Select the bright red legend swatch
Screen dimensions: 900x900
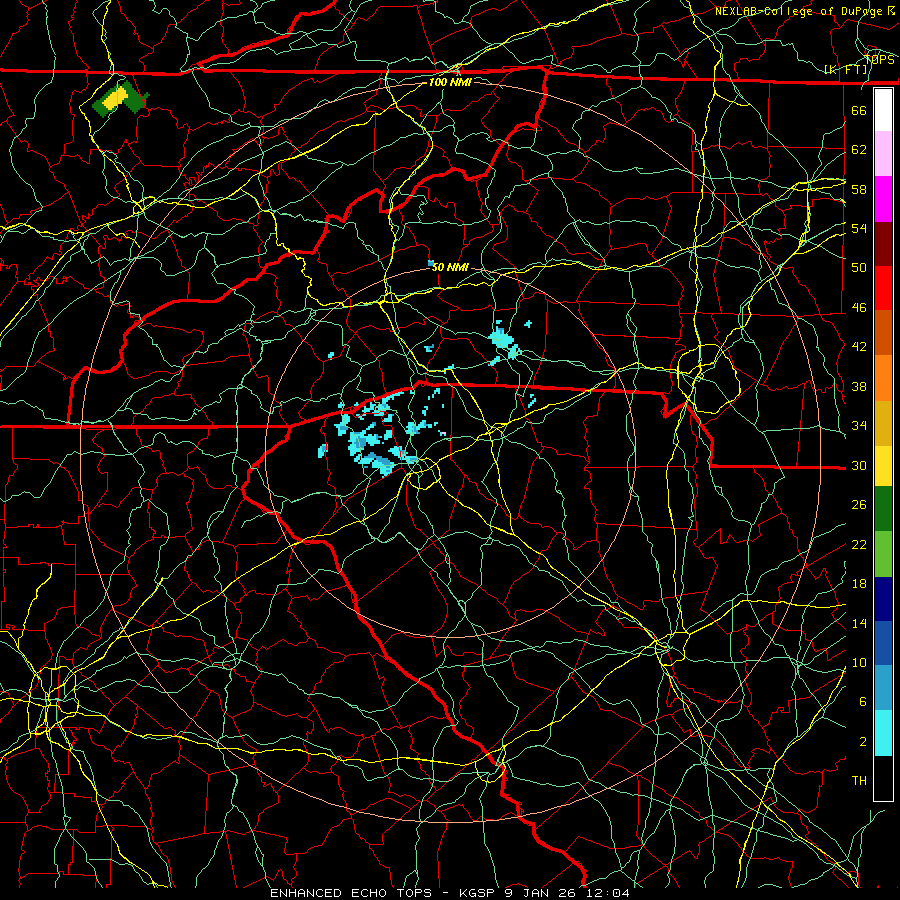[883, 288]
